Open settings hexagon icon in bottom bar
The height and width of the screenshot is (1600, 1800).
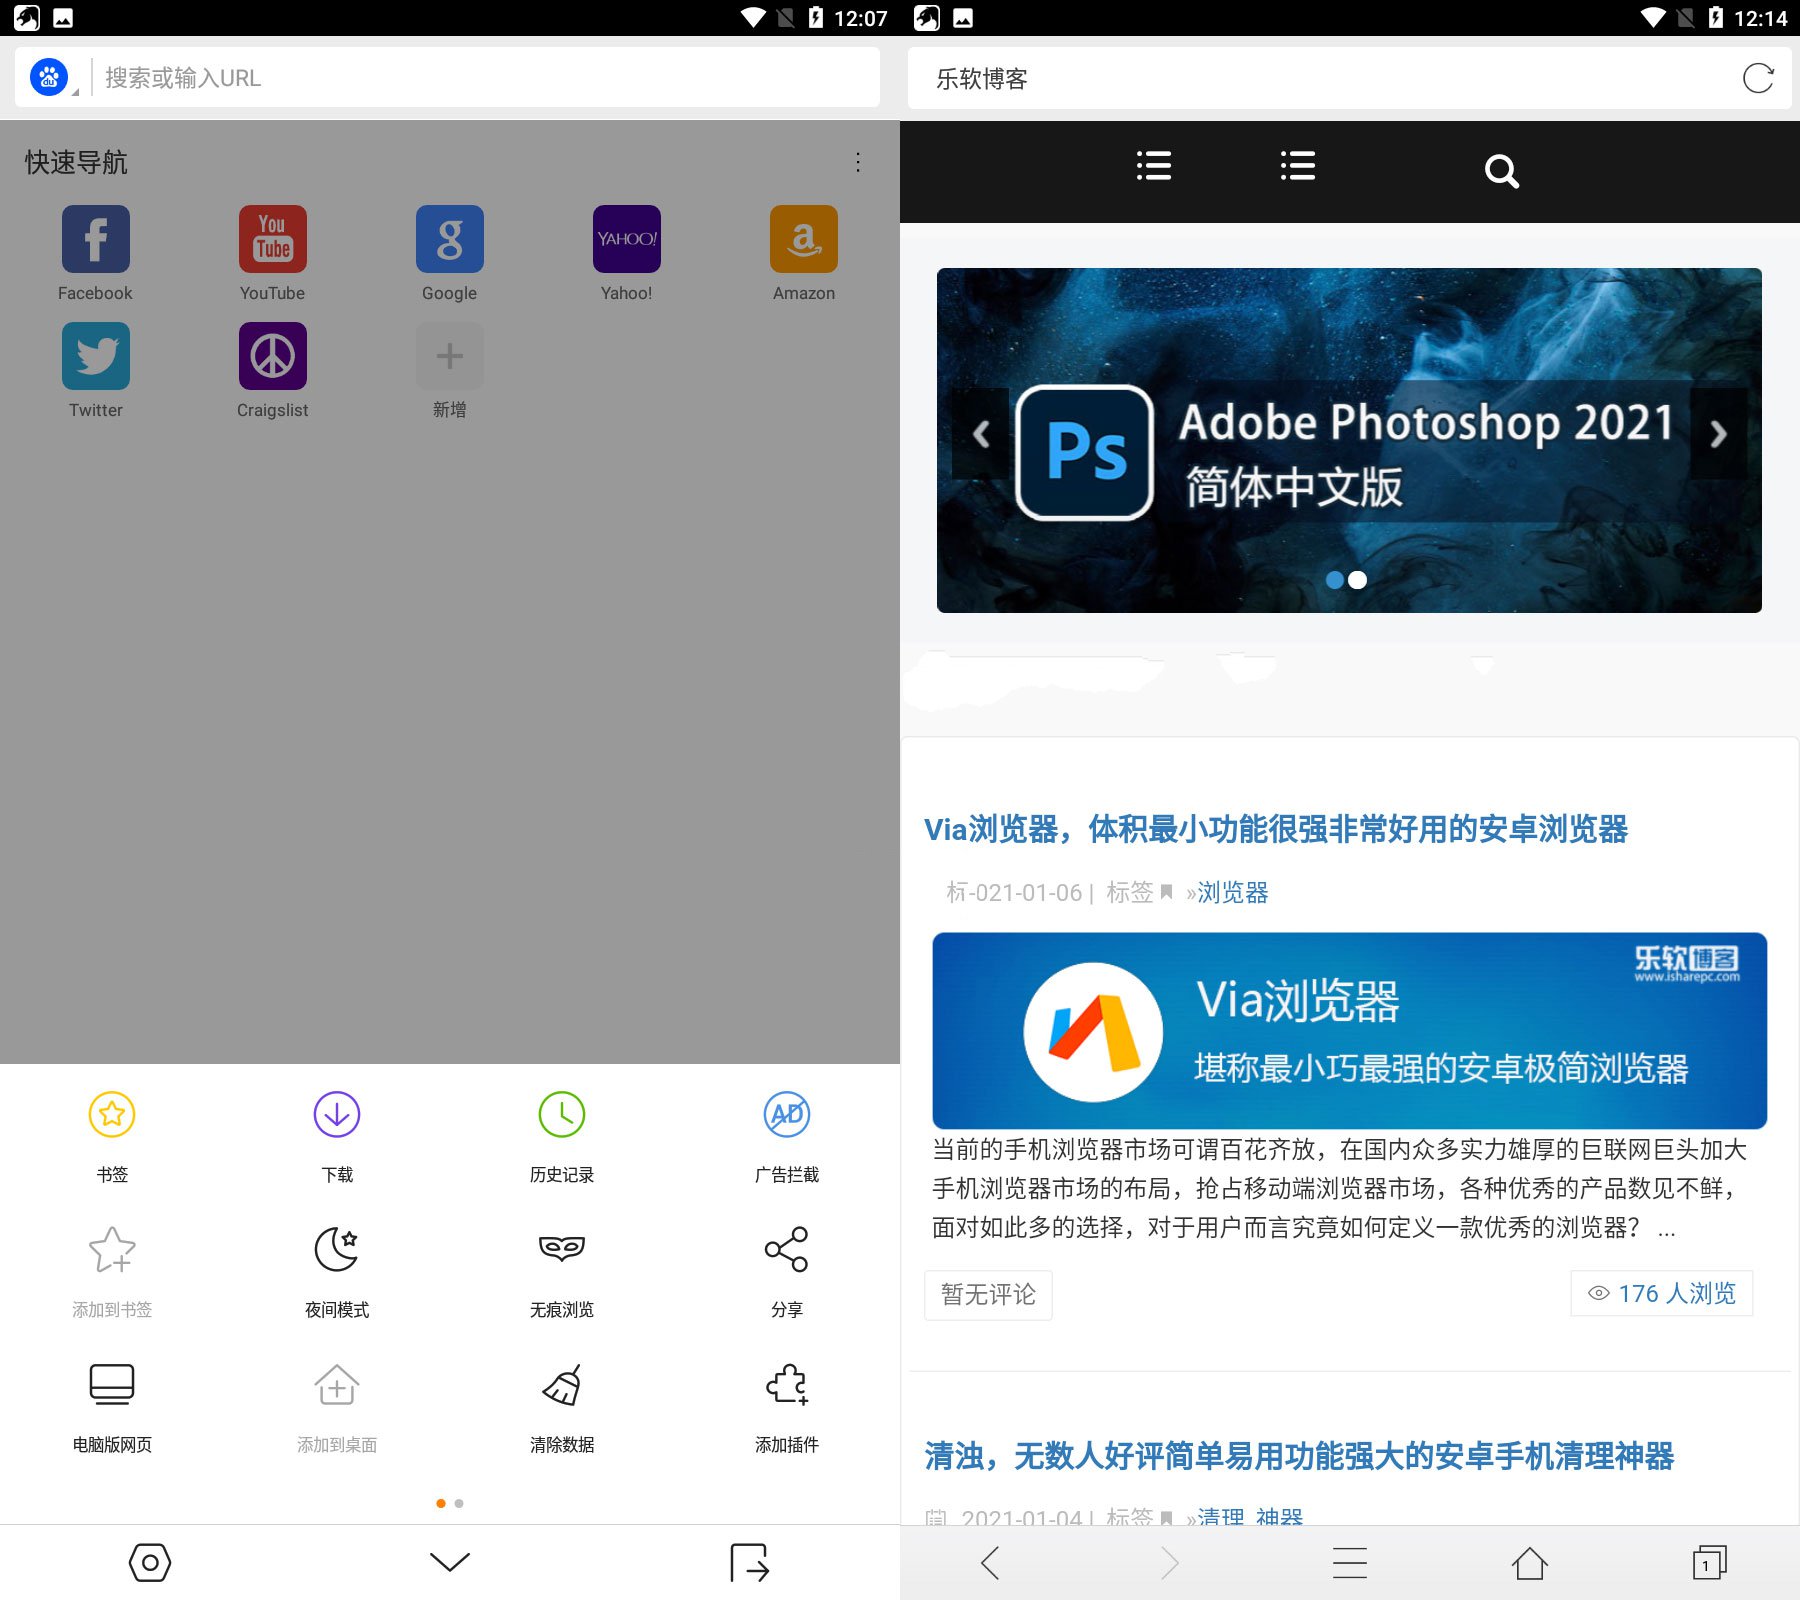tap(150, 1562)
